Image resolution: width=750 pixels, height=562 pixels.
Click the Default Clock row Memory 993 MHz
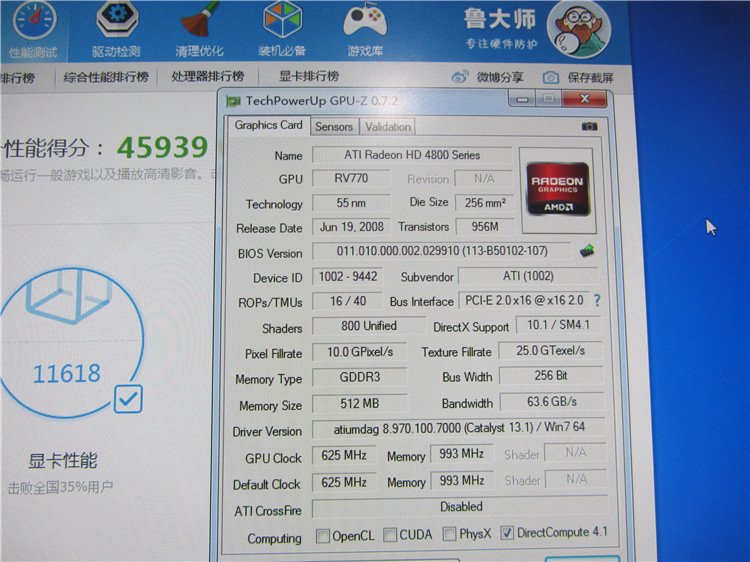(x=462, y=480)
